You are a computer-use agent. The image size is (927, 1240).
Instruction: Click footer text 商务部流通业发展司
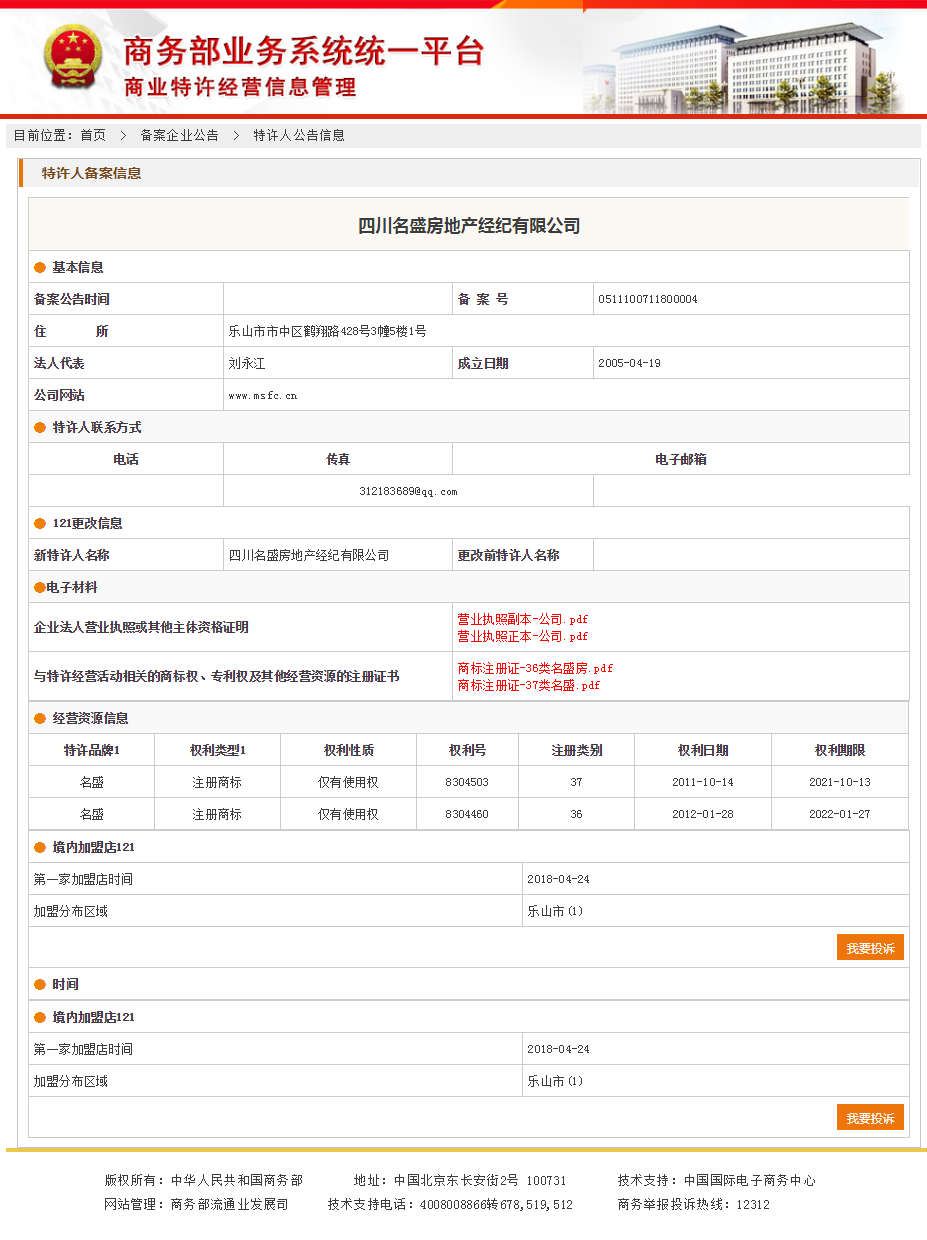pyautogui.click(x=230, y=1205)
